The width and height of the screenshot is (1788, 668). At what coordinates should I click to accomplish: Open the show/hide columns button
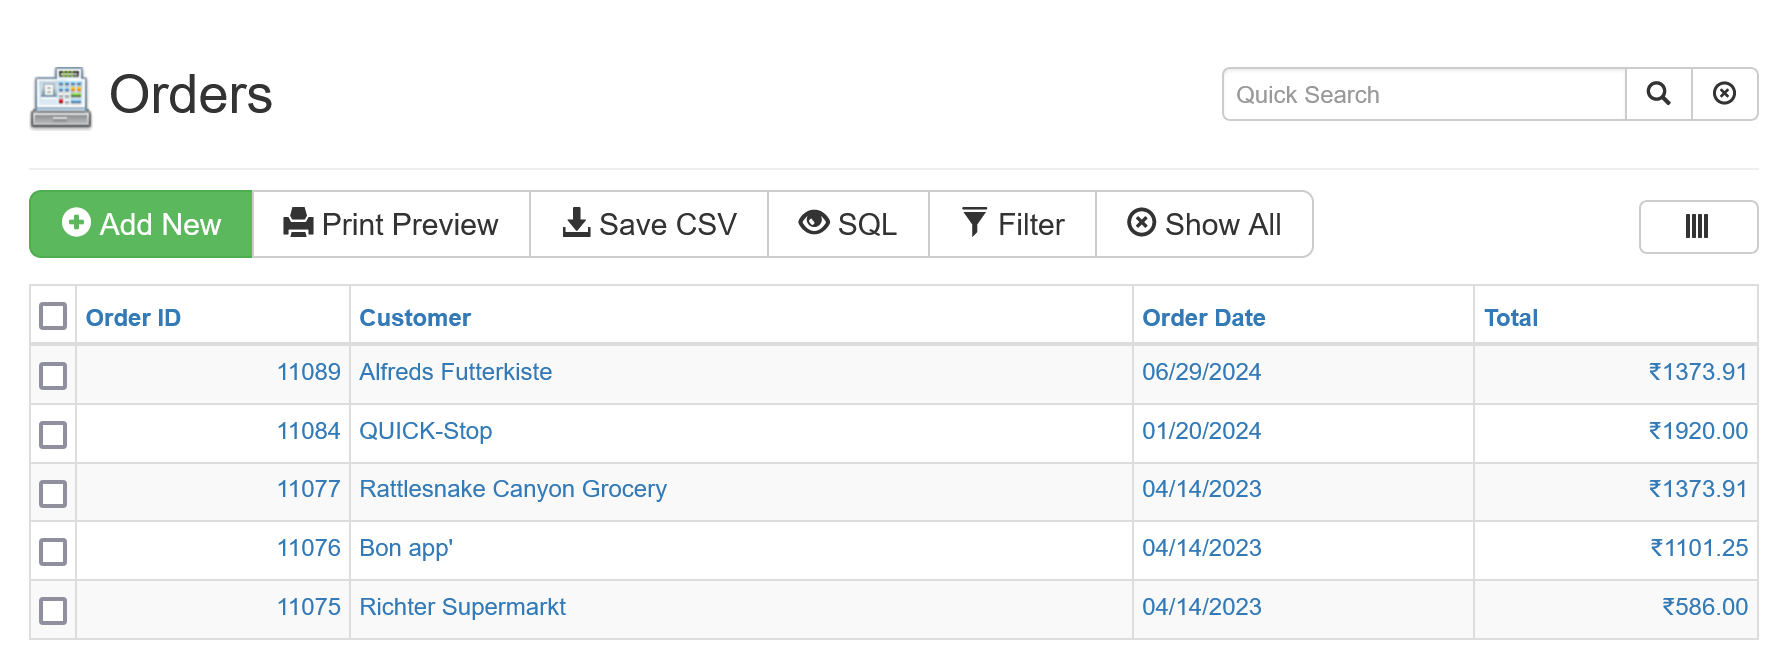[x=1697, y=227]
